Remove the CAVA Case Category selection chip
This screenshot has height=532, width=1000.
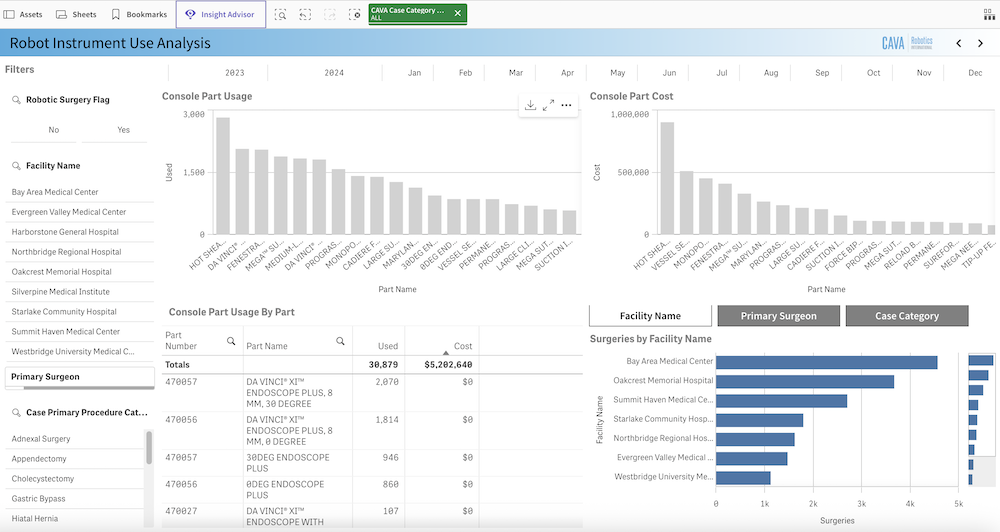tap(458, 13)
